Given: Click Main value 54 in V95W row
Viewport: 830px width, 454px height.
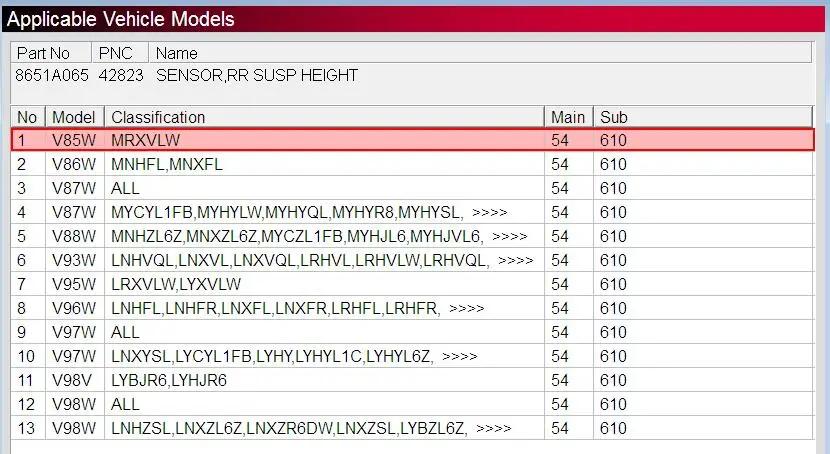Looking at the screenshot, I should (x=560, y=284).
